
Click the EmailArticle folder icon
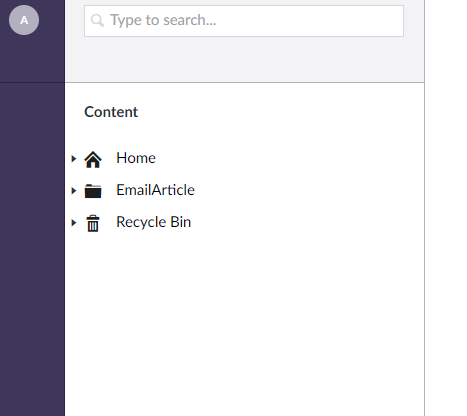point(93,191)
